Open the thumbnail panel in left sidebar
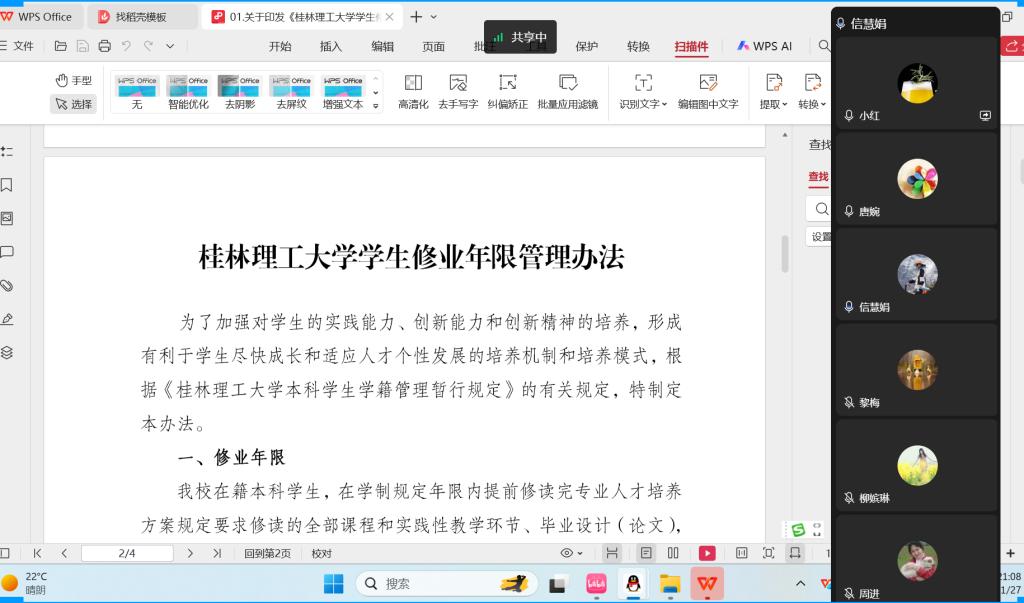Image resolution: width=1024 pixels, height=603 pixels. click(x=7, y=218)
